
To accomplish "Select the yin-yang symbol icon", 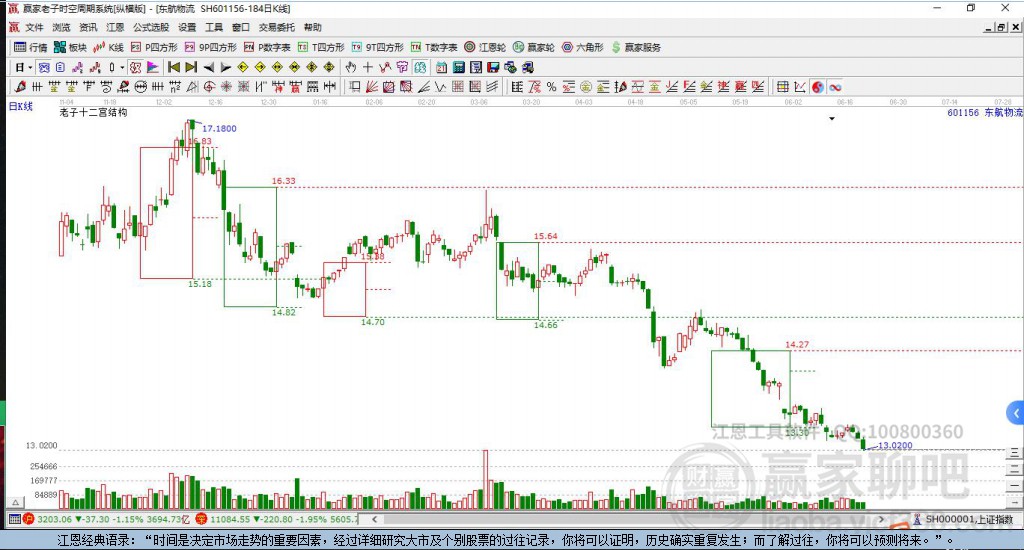I will click(818, 87).
